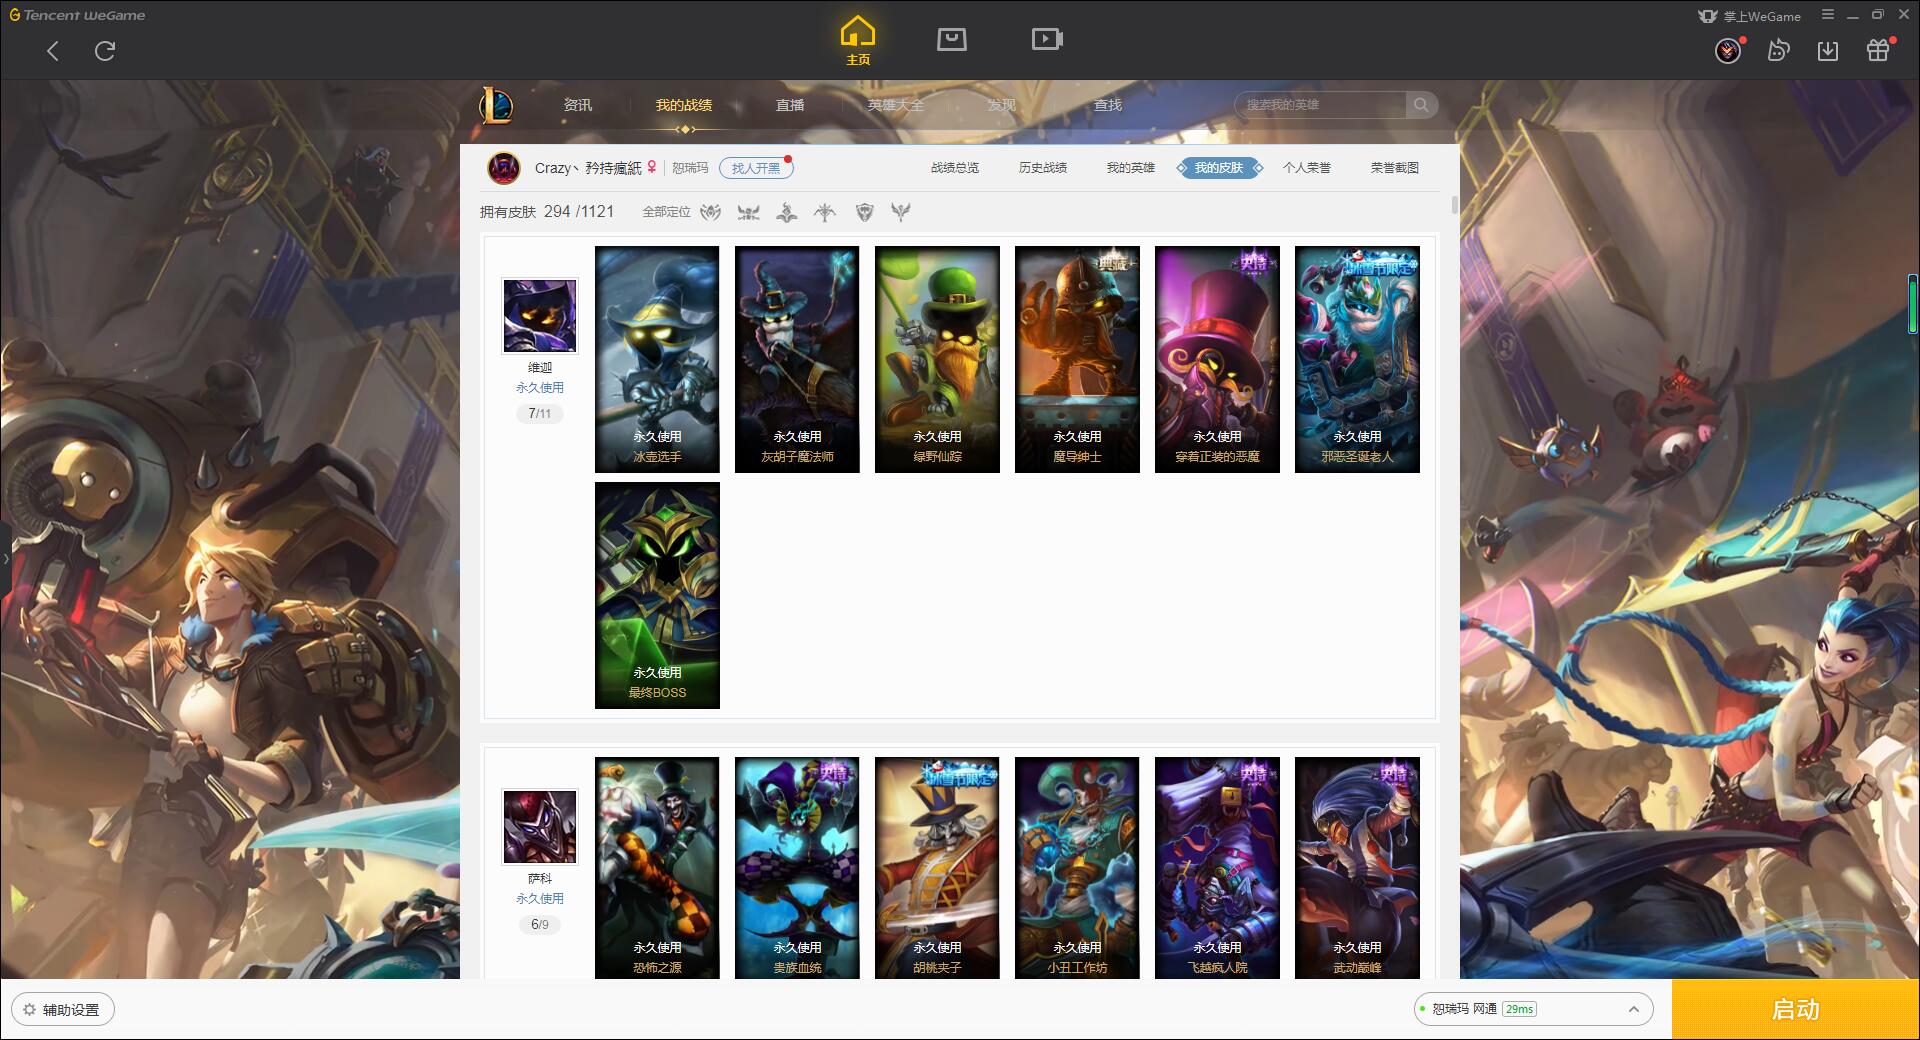Open 掌上WeGame mobile link
Image resolution: width=1920 pixels, height=1040 pixels.
1750,16
